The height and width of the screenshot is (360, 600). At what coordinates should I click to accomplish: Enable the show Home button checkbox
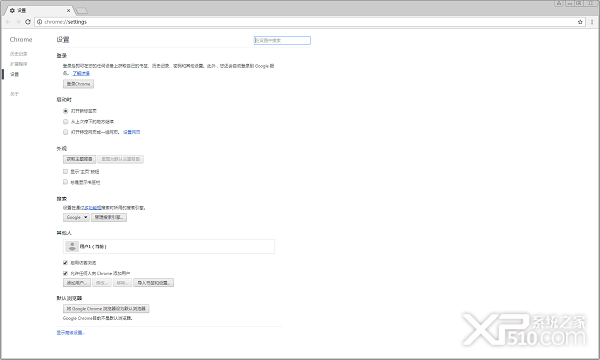point(65,171)
